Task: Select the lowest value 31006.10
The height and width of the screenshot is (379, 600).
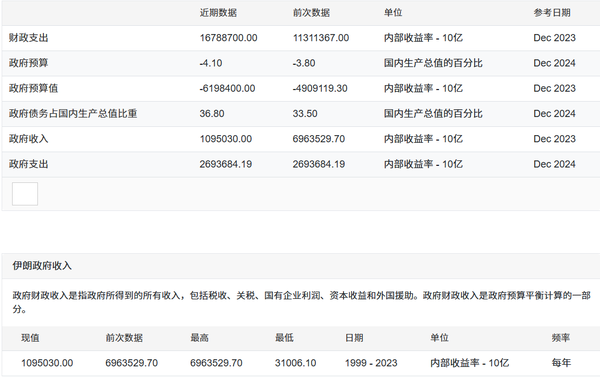Action: (295, 363)
